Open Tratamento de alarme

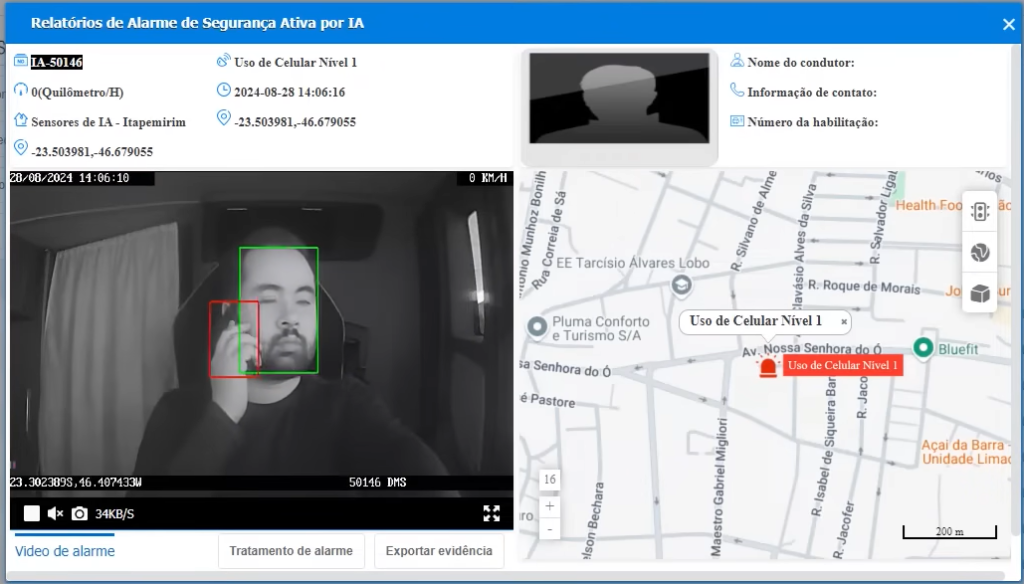coord(291,551)
